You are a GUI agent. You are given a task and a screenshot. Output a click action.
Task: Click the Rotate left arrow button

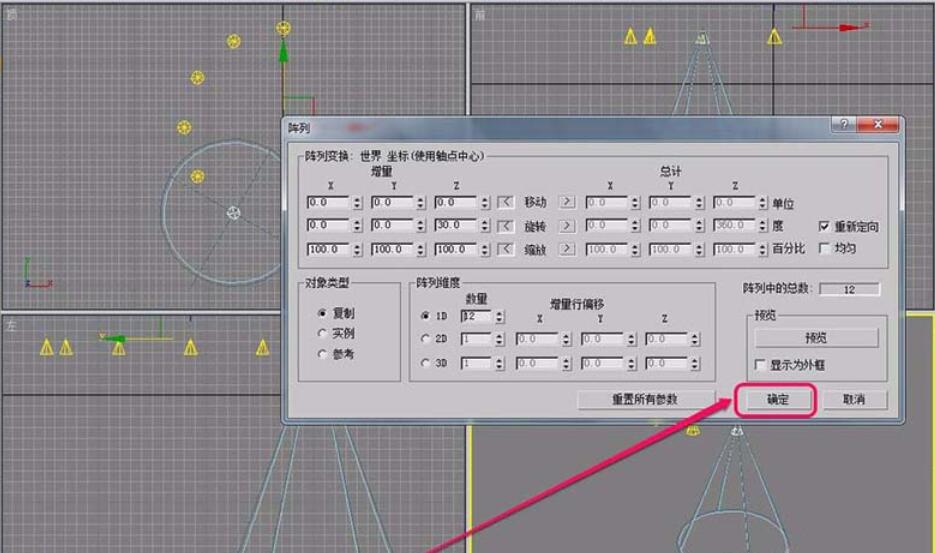[505, 225]
